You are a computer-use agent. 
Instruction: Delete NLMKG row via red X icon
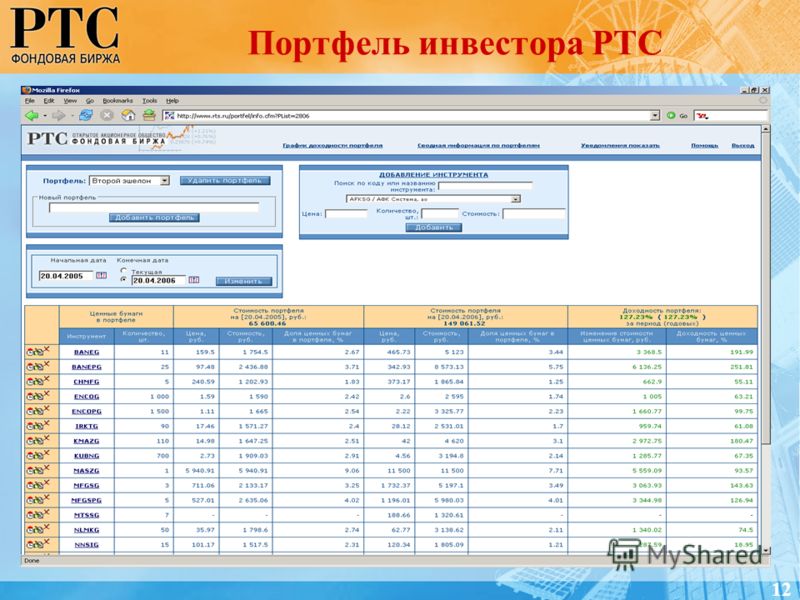pyautogui.click(x=46, y=527)
